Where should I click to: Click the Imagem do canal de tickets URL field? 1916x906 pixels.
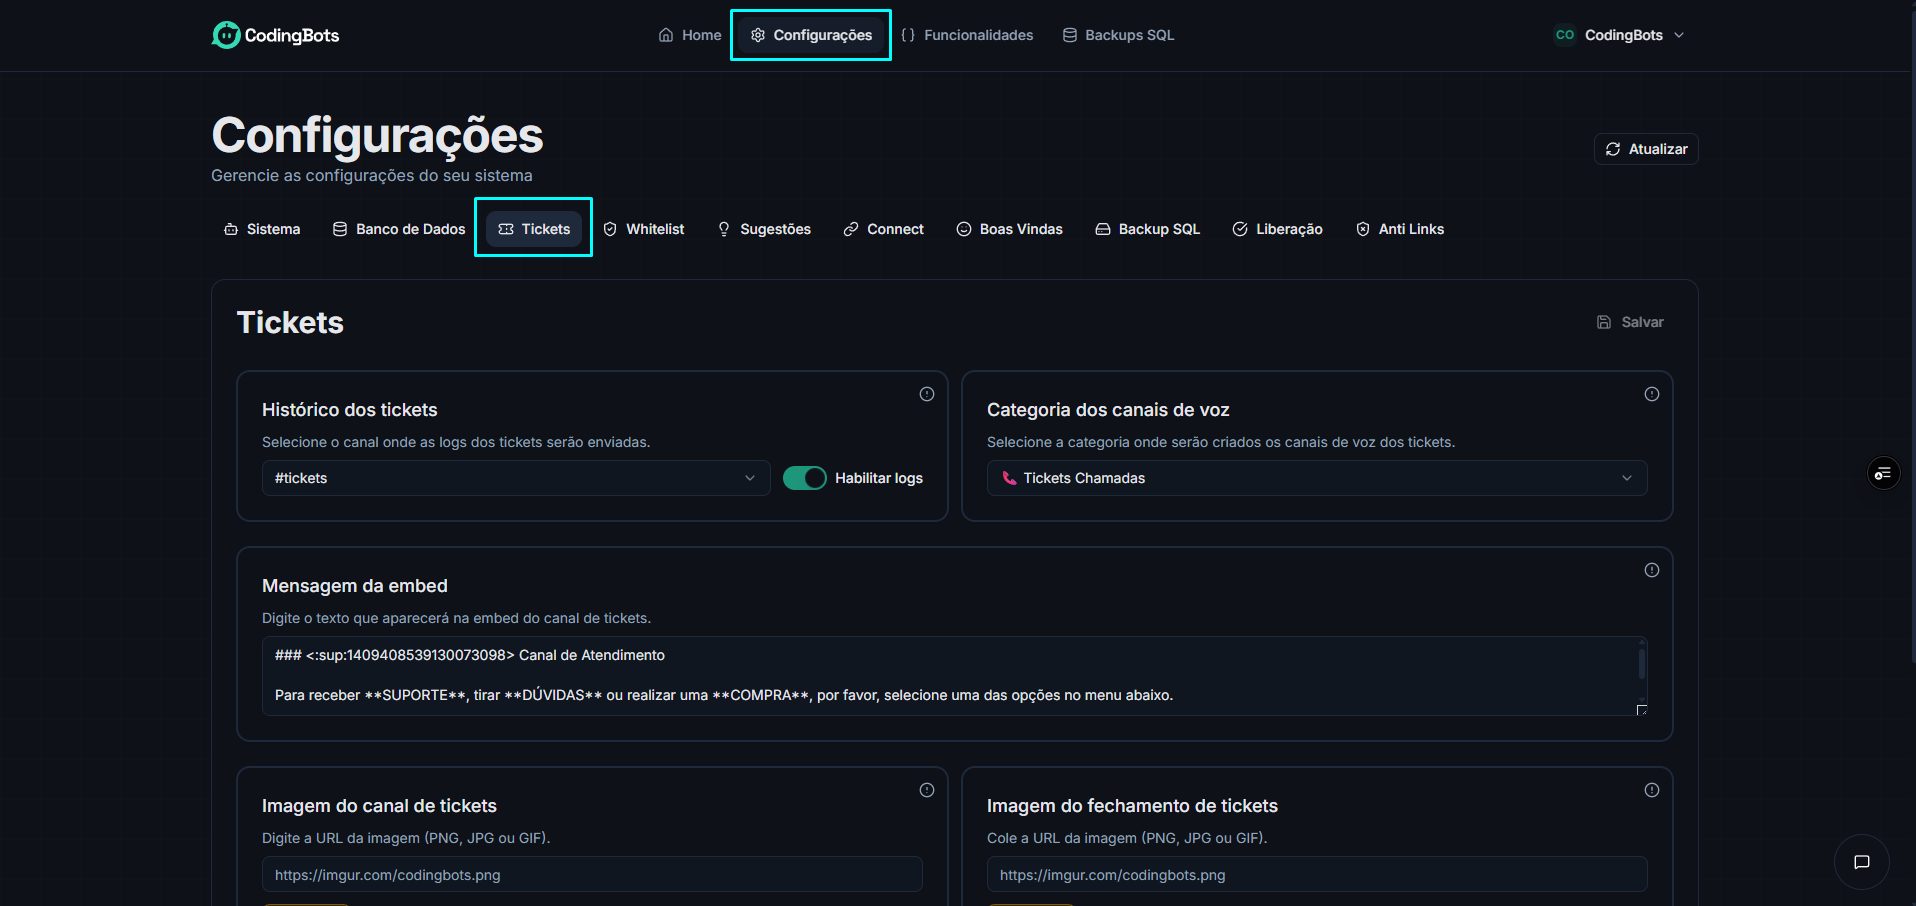[591, 874]
